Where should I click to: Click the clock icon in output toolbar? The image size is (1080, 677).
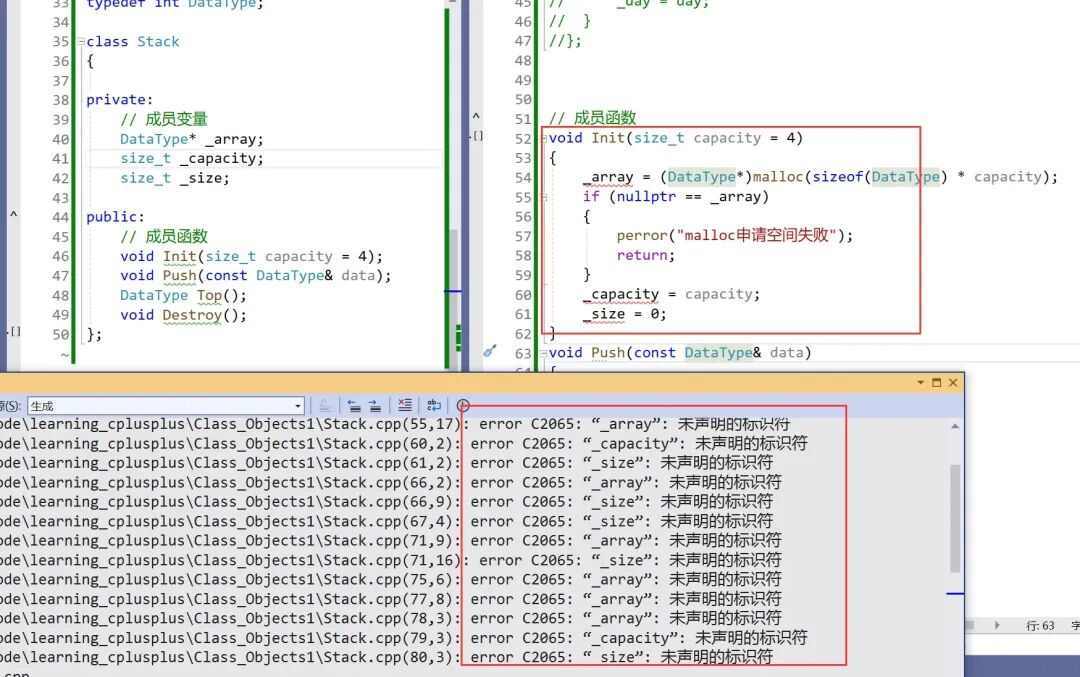463,406
